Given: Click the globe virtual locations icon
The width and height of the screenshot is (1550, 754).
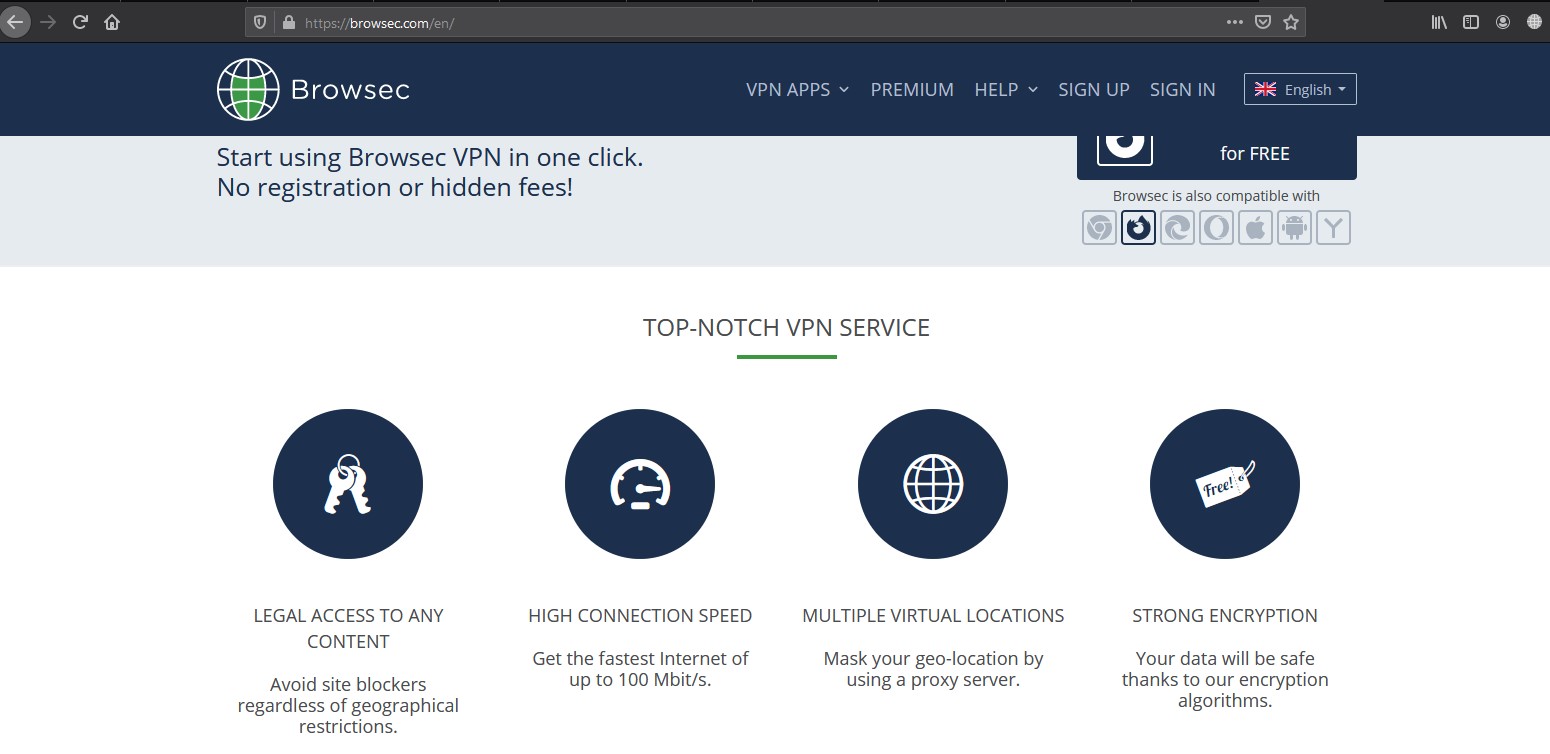Looking at the screenshot, I should (933, 484).
